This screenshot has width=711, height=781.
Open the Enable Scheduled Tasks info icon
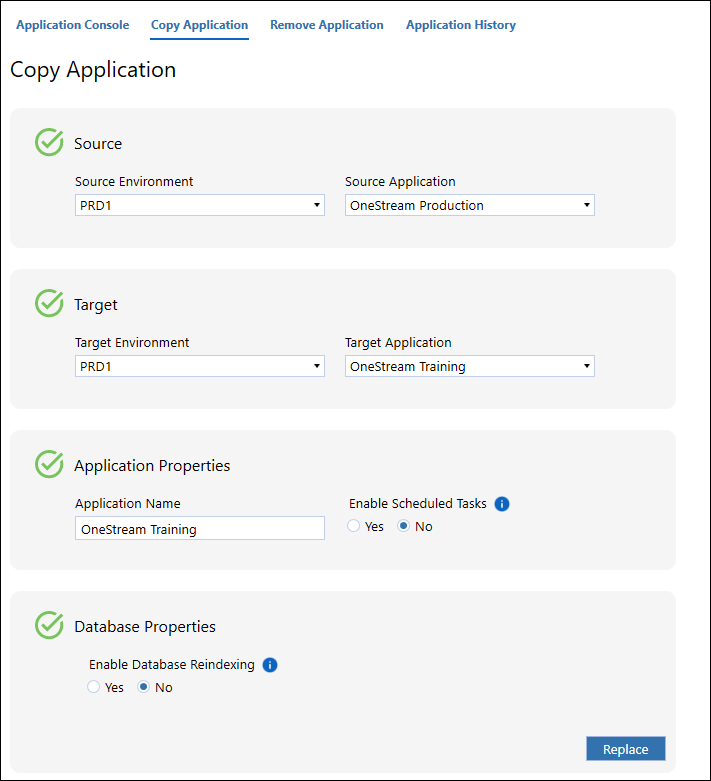point(502,504)
